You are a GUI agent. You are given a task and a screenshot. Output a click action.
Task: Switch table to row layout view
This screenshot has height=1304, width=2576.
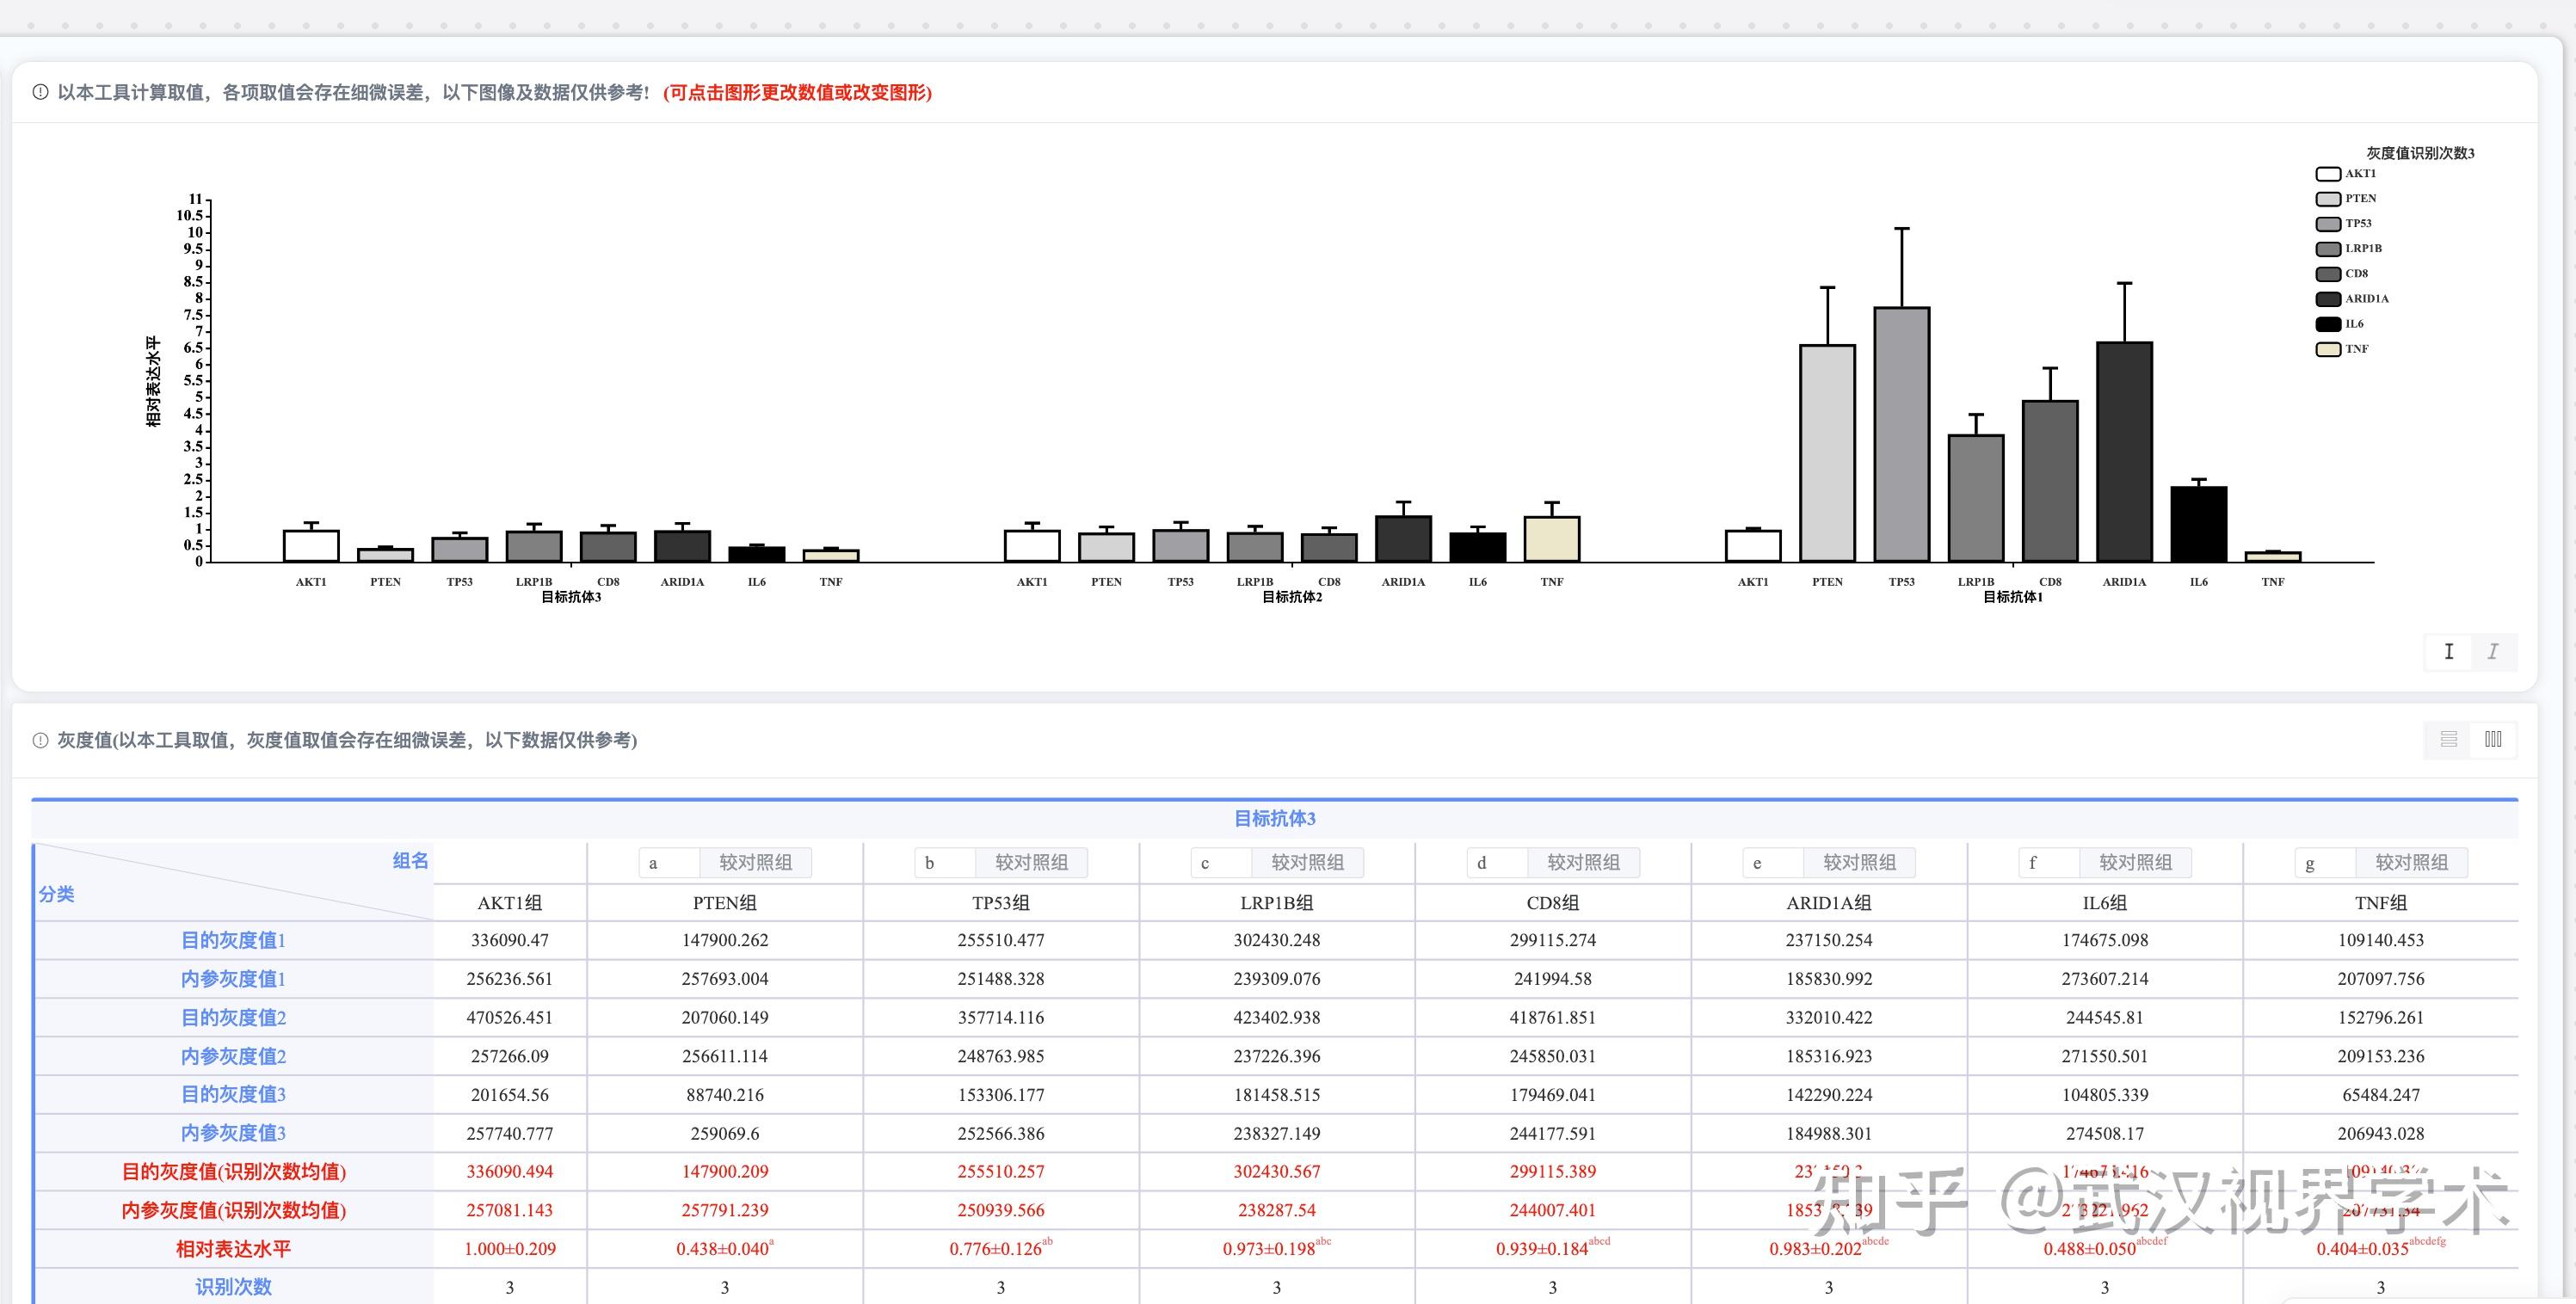click(x=2448, y=740)
